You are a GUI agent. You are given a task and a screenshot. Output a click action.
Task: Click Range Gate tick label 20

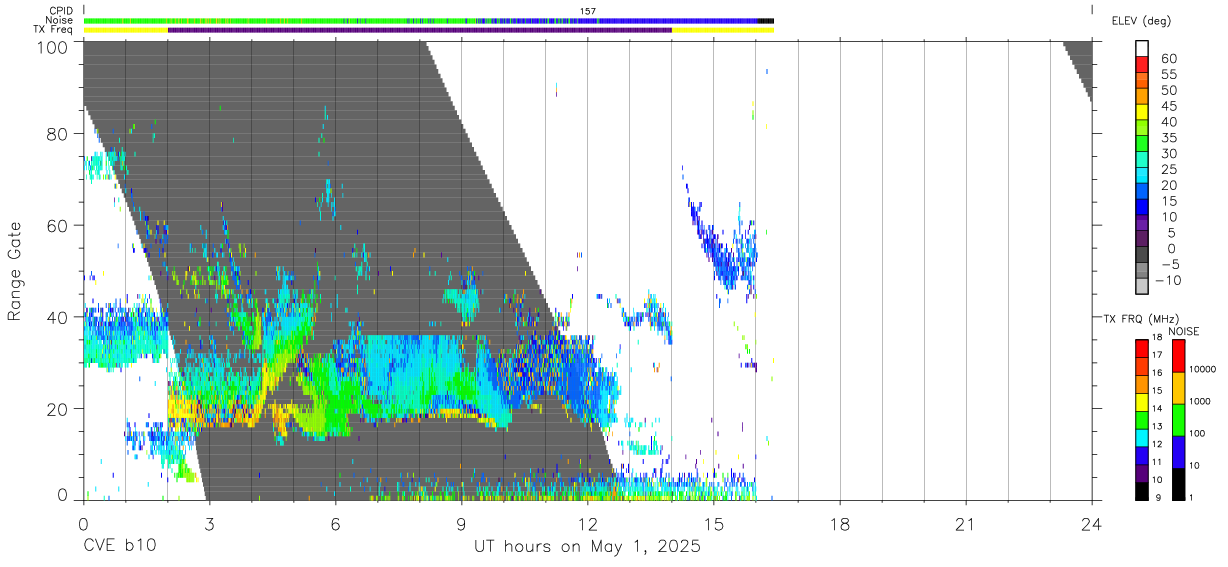coord(58,409)
